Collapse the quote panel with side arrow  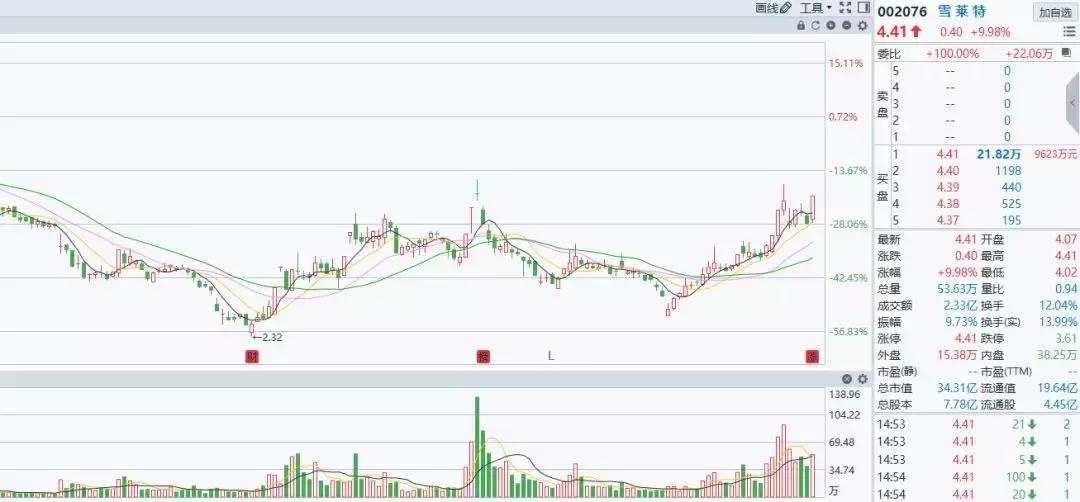[1073, 103]
